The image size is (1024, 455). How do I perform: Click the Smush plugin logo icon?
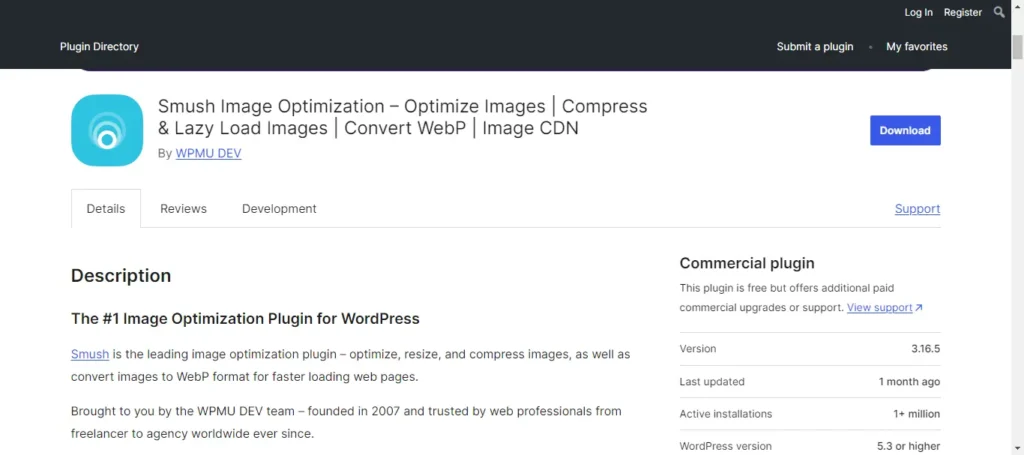point(107,131)
